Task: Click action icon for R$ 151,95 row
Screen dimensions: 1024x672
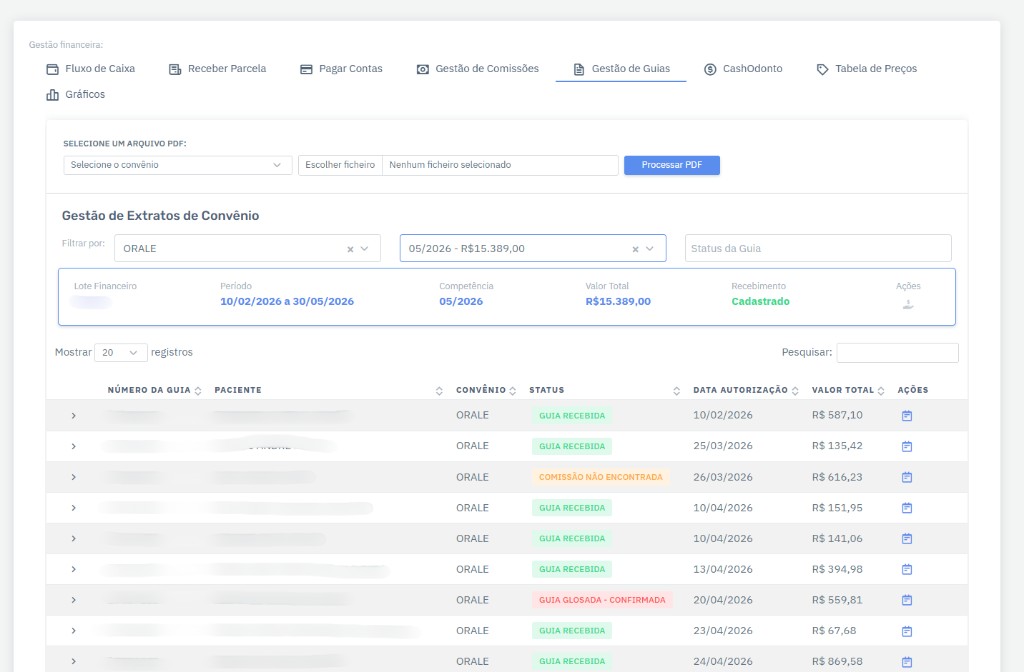Action: 907,508
